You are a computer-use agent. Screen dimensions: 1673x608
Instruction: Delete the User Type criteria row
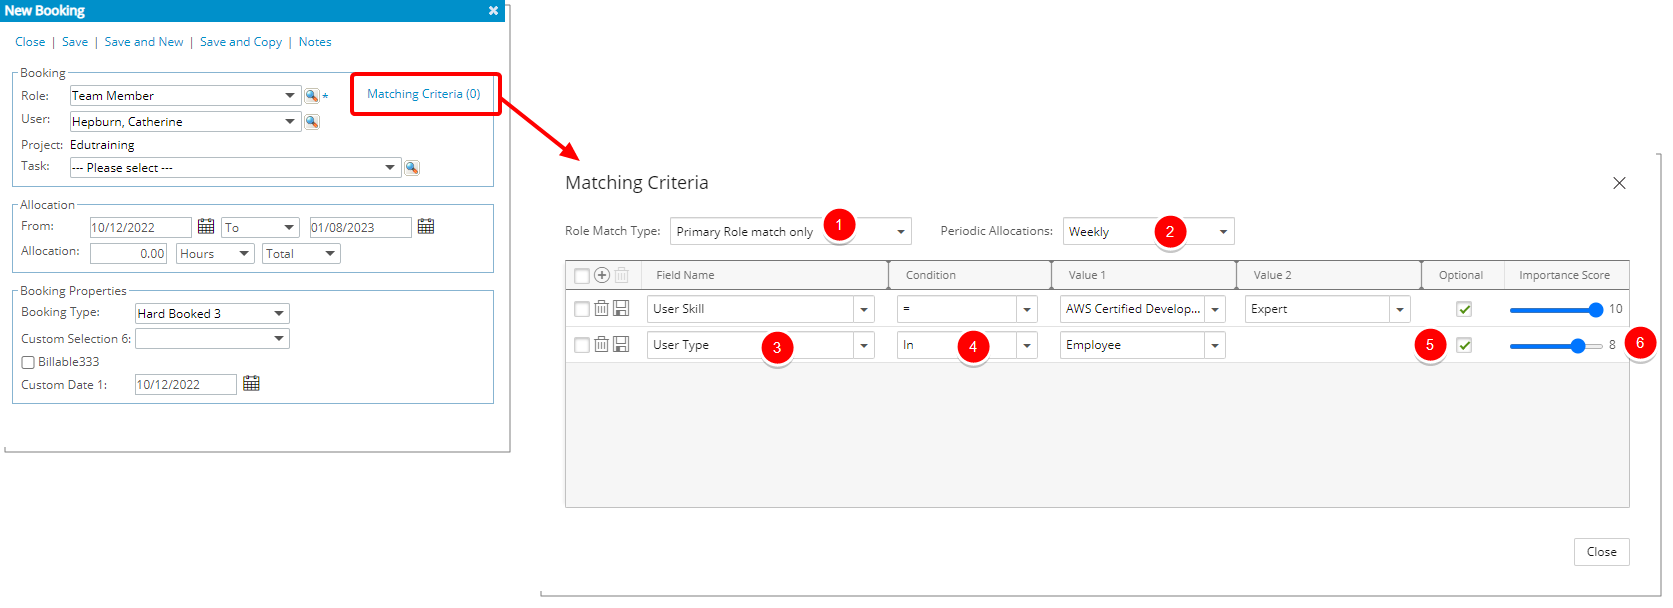click(602, 345)
